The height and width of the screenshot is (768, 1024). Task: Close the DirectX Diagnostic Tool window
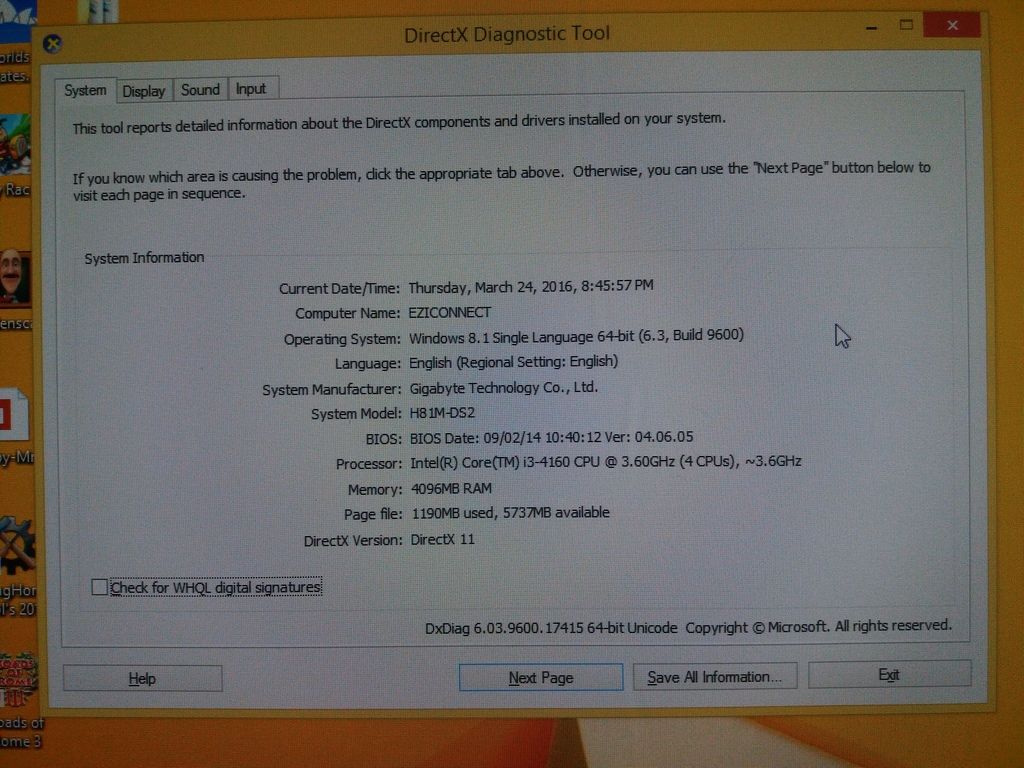952,25
